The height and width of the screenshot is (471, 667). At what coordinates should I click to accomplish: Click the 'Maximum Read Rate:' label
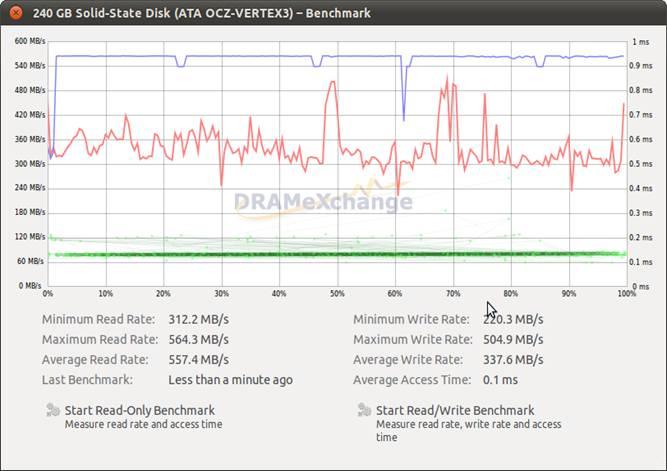[x=100, y=340]
